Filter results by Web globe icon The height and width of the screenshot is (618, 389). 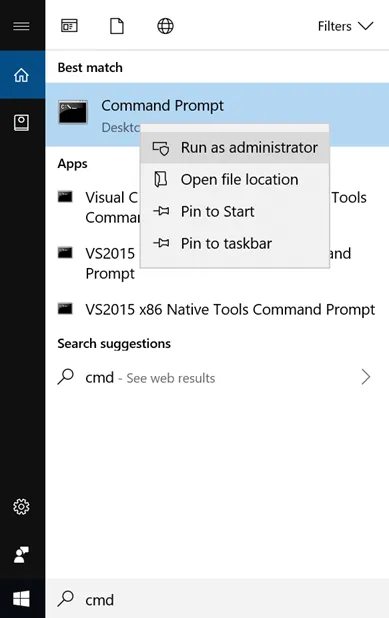pos(165,26)
